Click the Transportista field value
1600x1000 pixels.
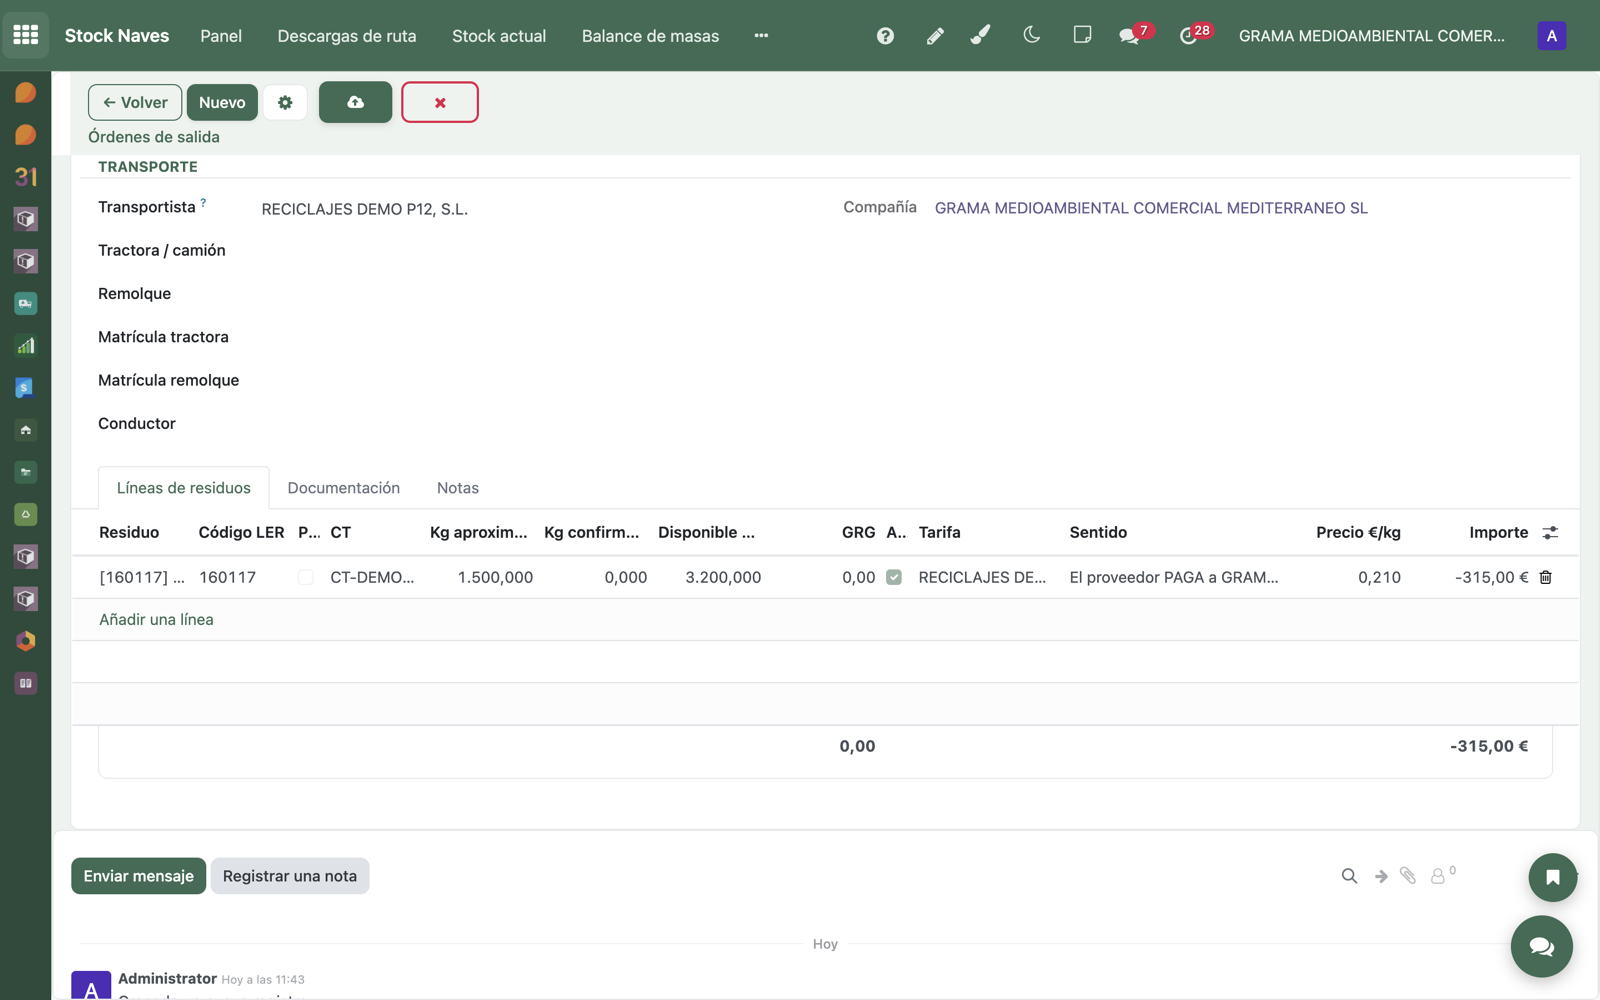[365, 209]
